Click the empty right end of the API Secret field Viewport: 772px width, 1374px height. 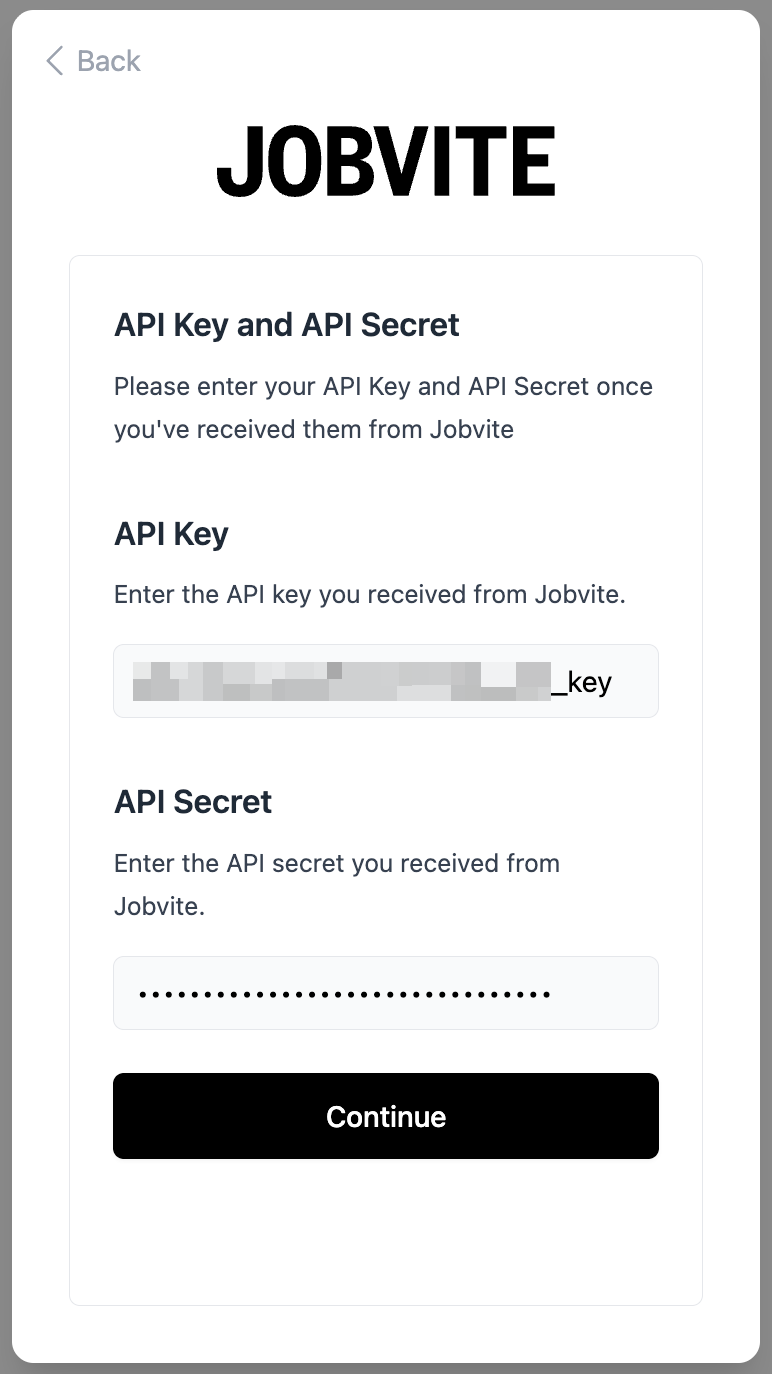[x=608, y=993]
